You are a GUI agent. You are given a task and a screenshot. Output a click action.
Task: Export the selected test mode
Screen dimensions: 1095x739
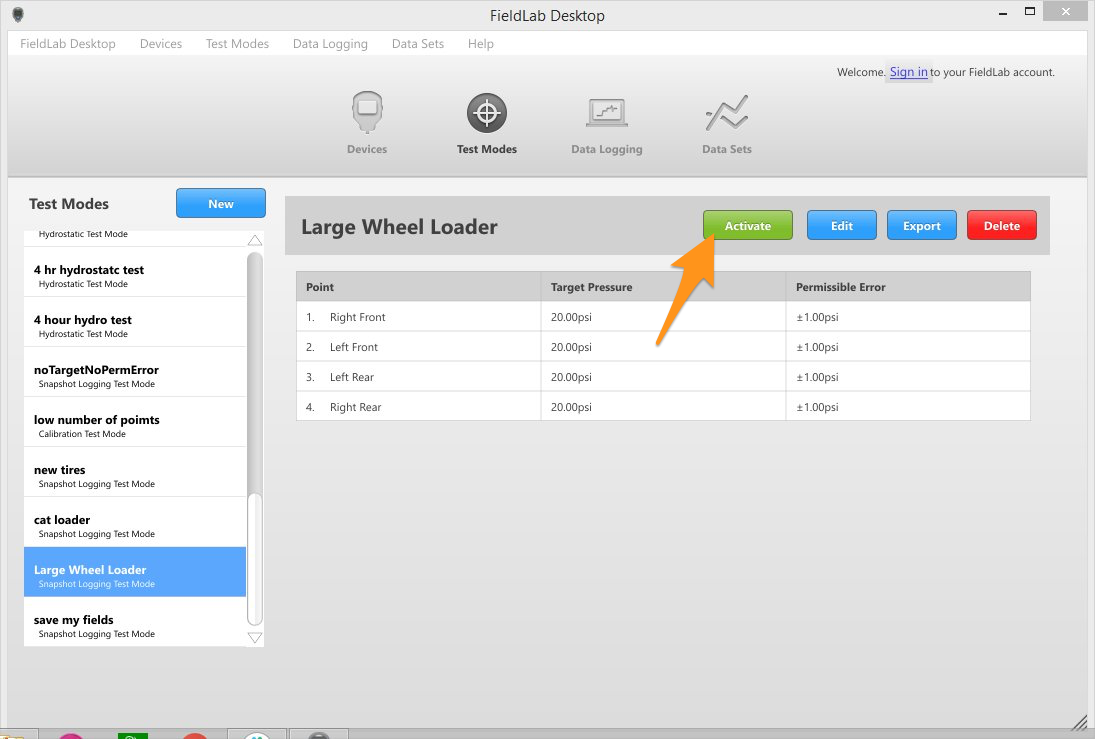click(922, 226)
